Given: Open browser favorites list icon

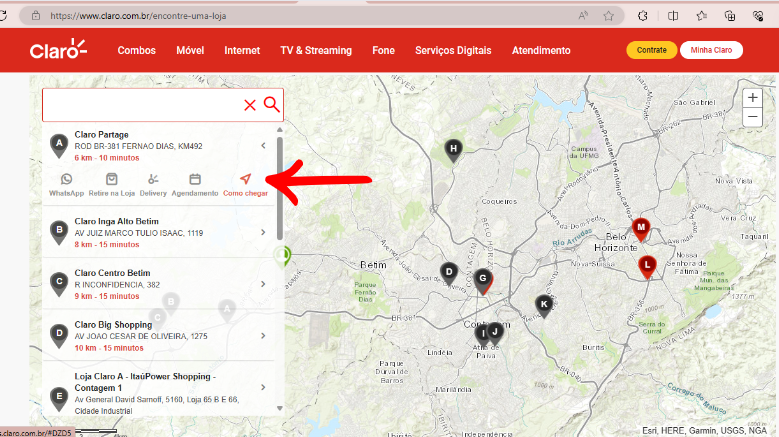Looking at the screenshot, I should pos(701,16).
